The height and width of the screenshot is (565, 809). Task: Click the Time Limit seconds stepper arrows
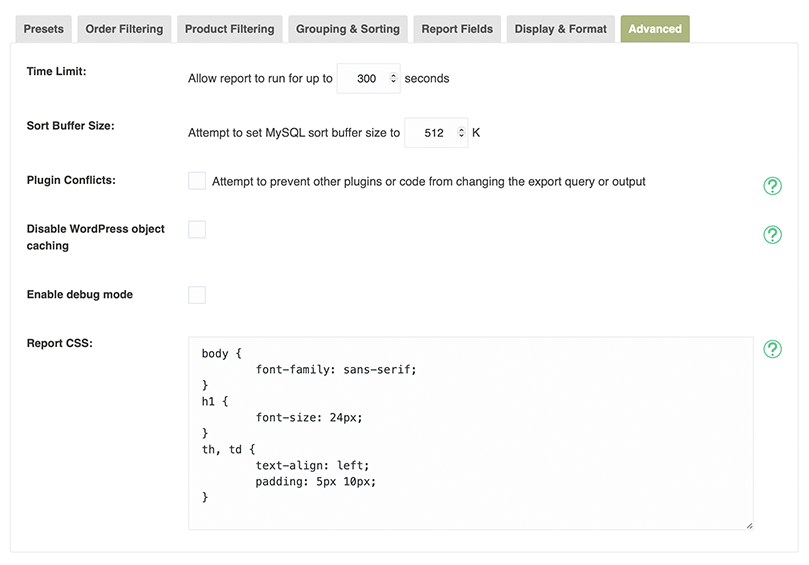393,78
